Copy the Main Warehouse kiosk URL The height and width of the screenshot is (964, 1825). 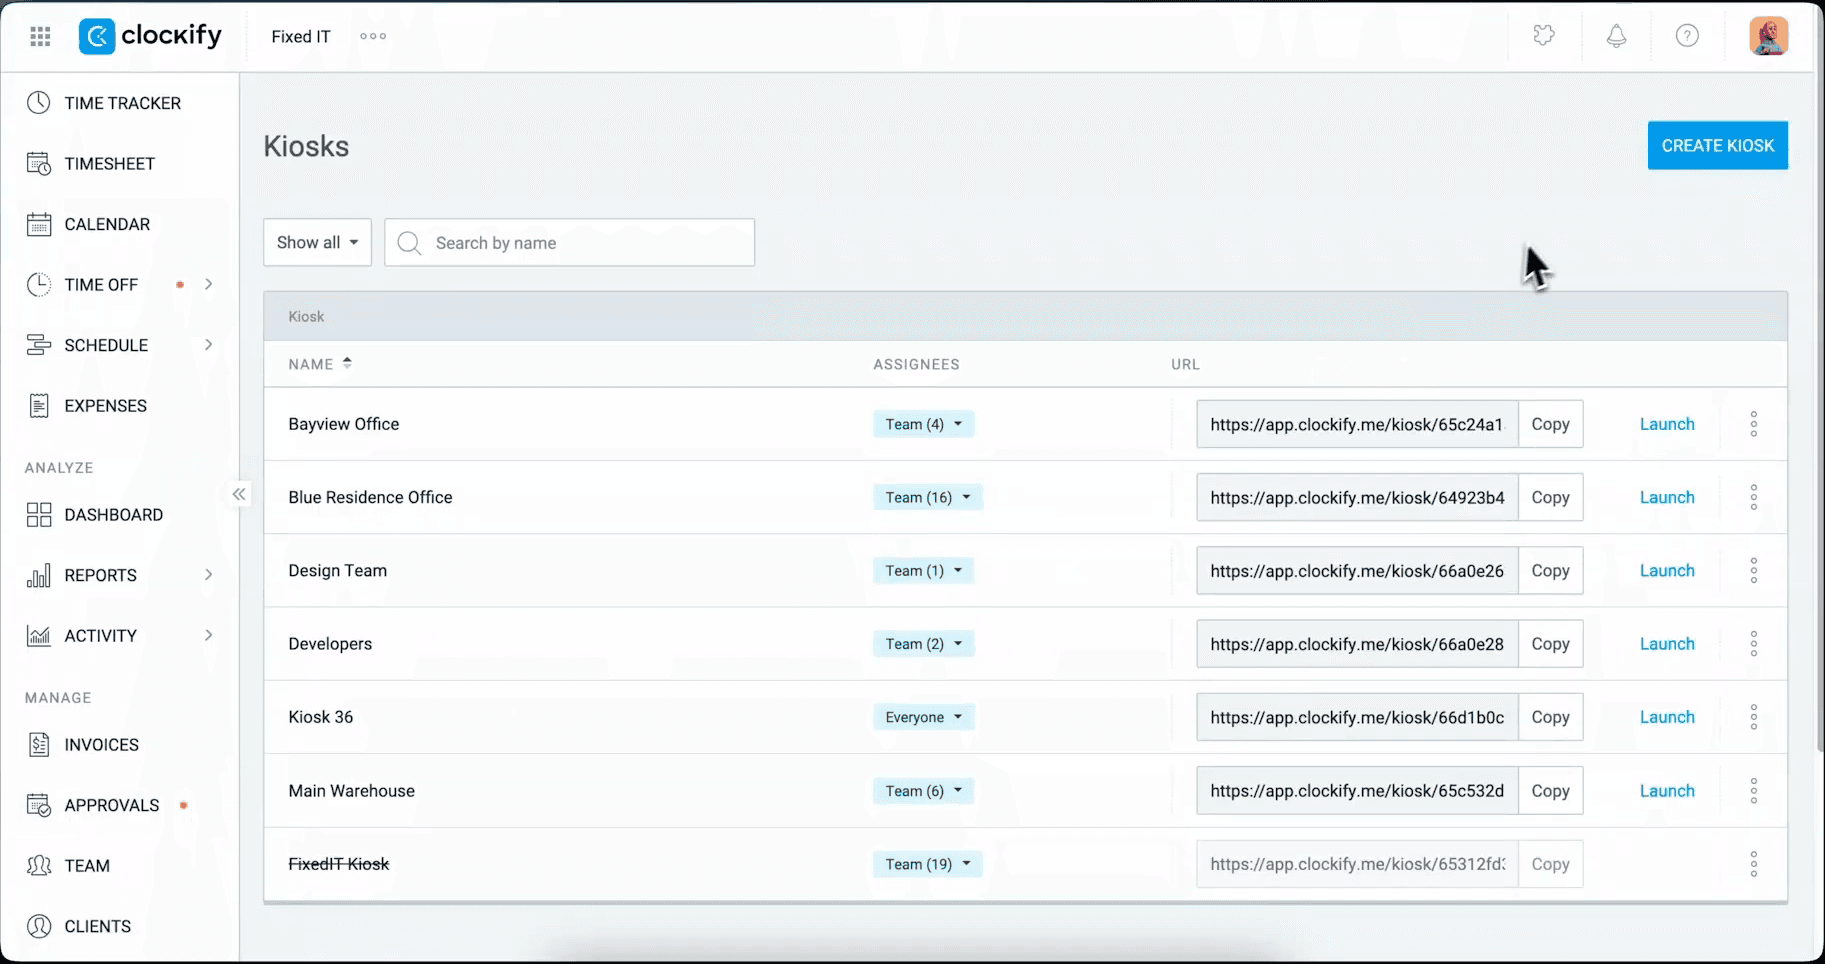point(1550,791)
